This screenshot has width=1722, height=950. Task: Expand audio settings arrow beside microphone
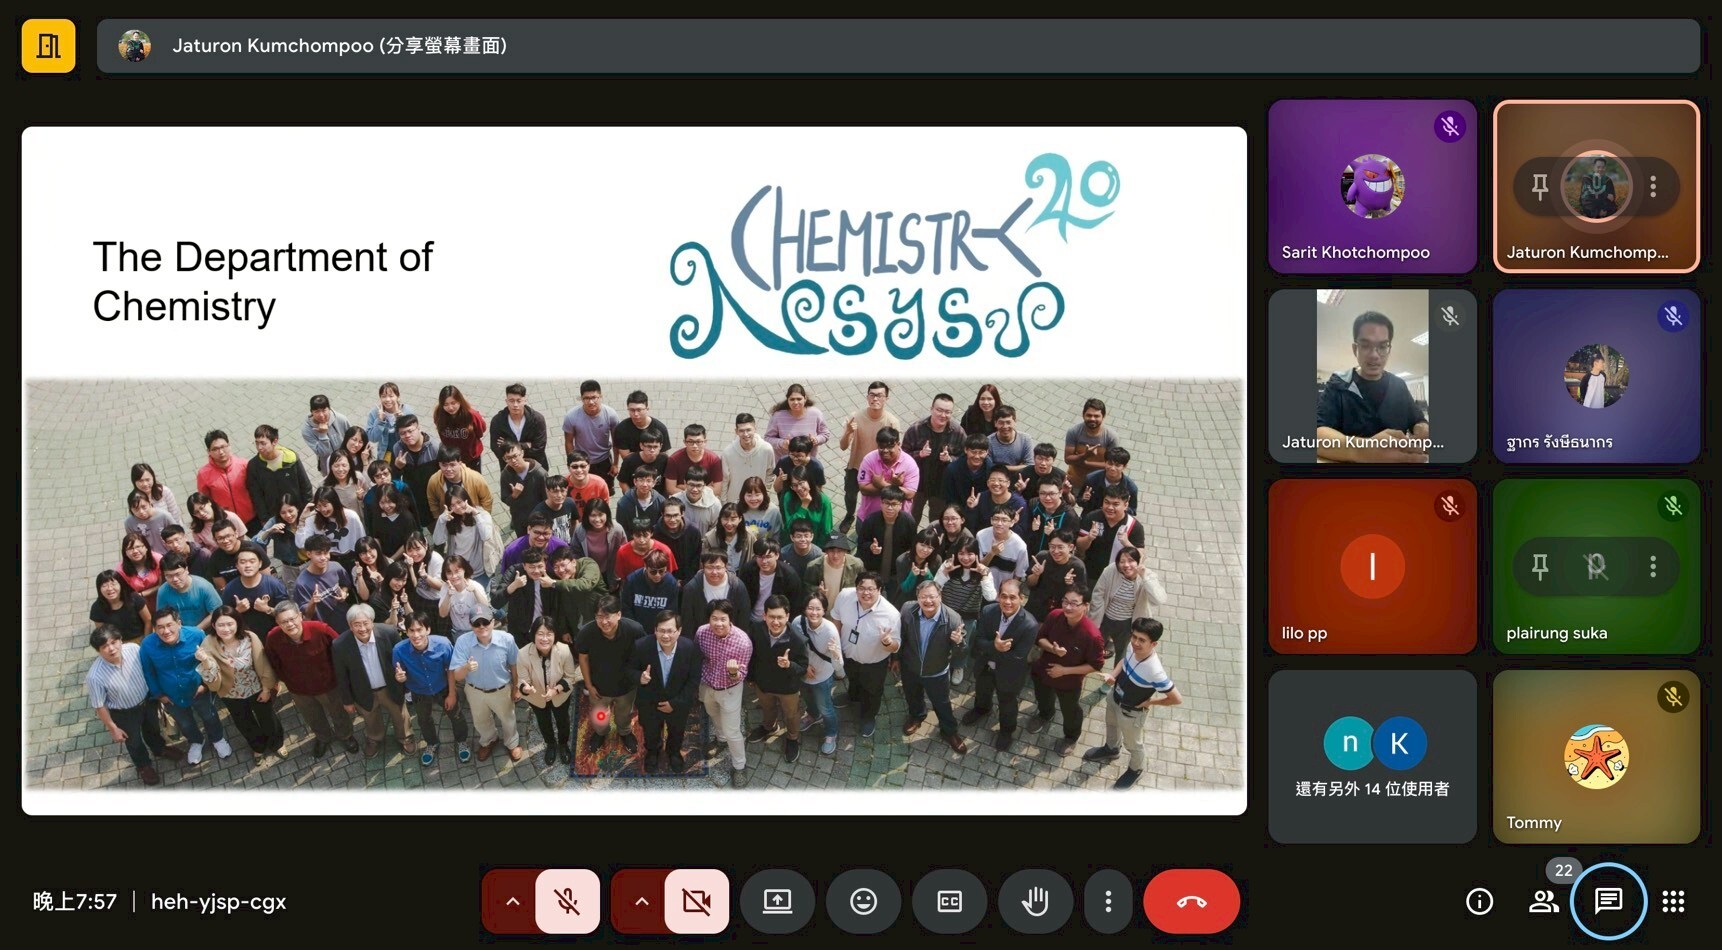pos(512,901)
